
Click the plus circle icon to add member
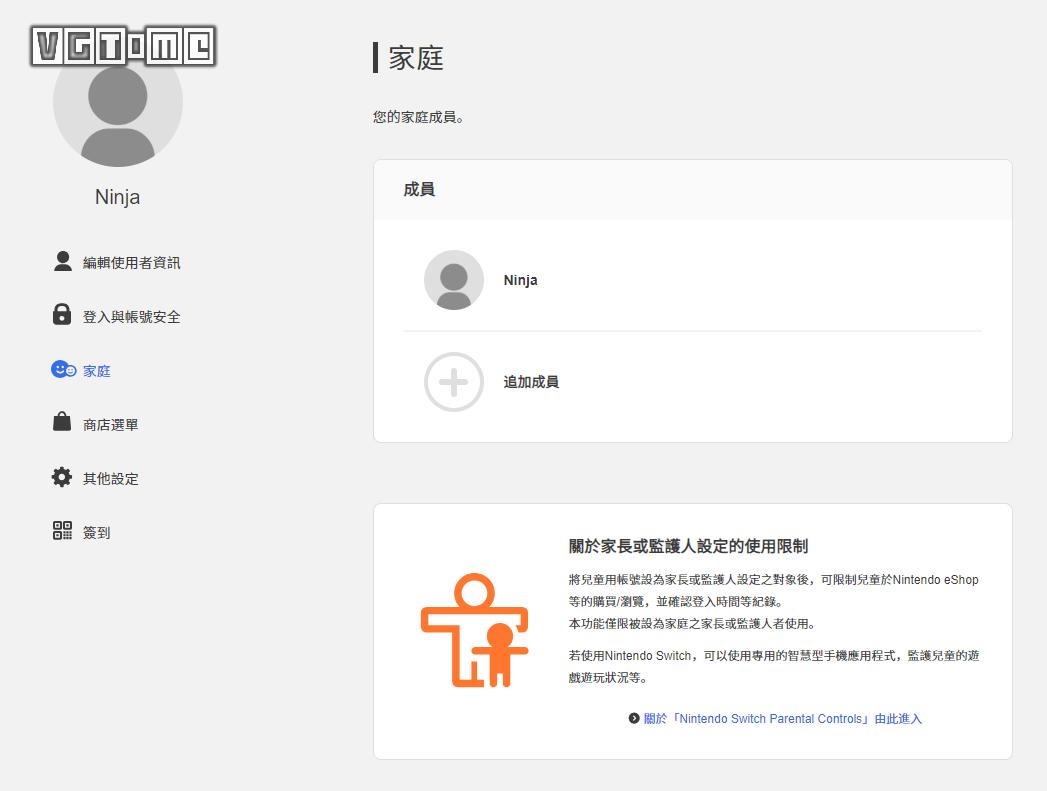pos(453,382)
